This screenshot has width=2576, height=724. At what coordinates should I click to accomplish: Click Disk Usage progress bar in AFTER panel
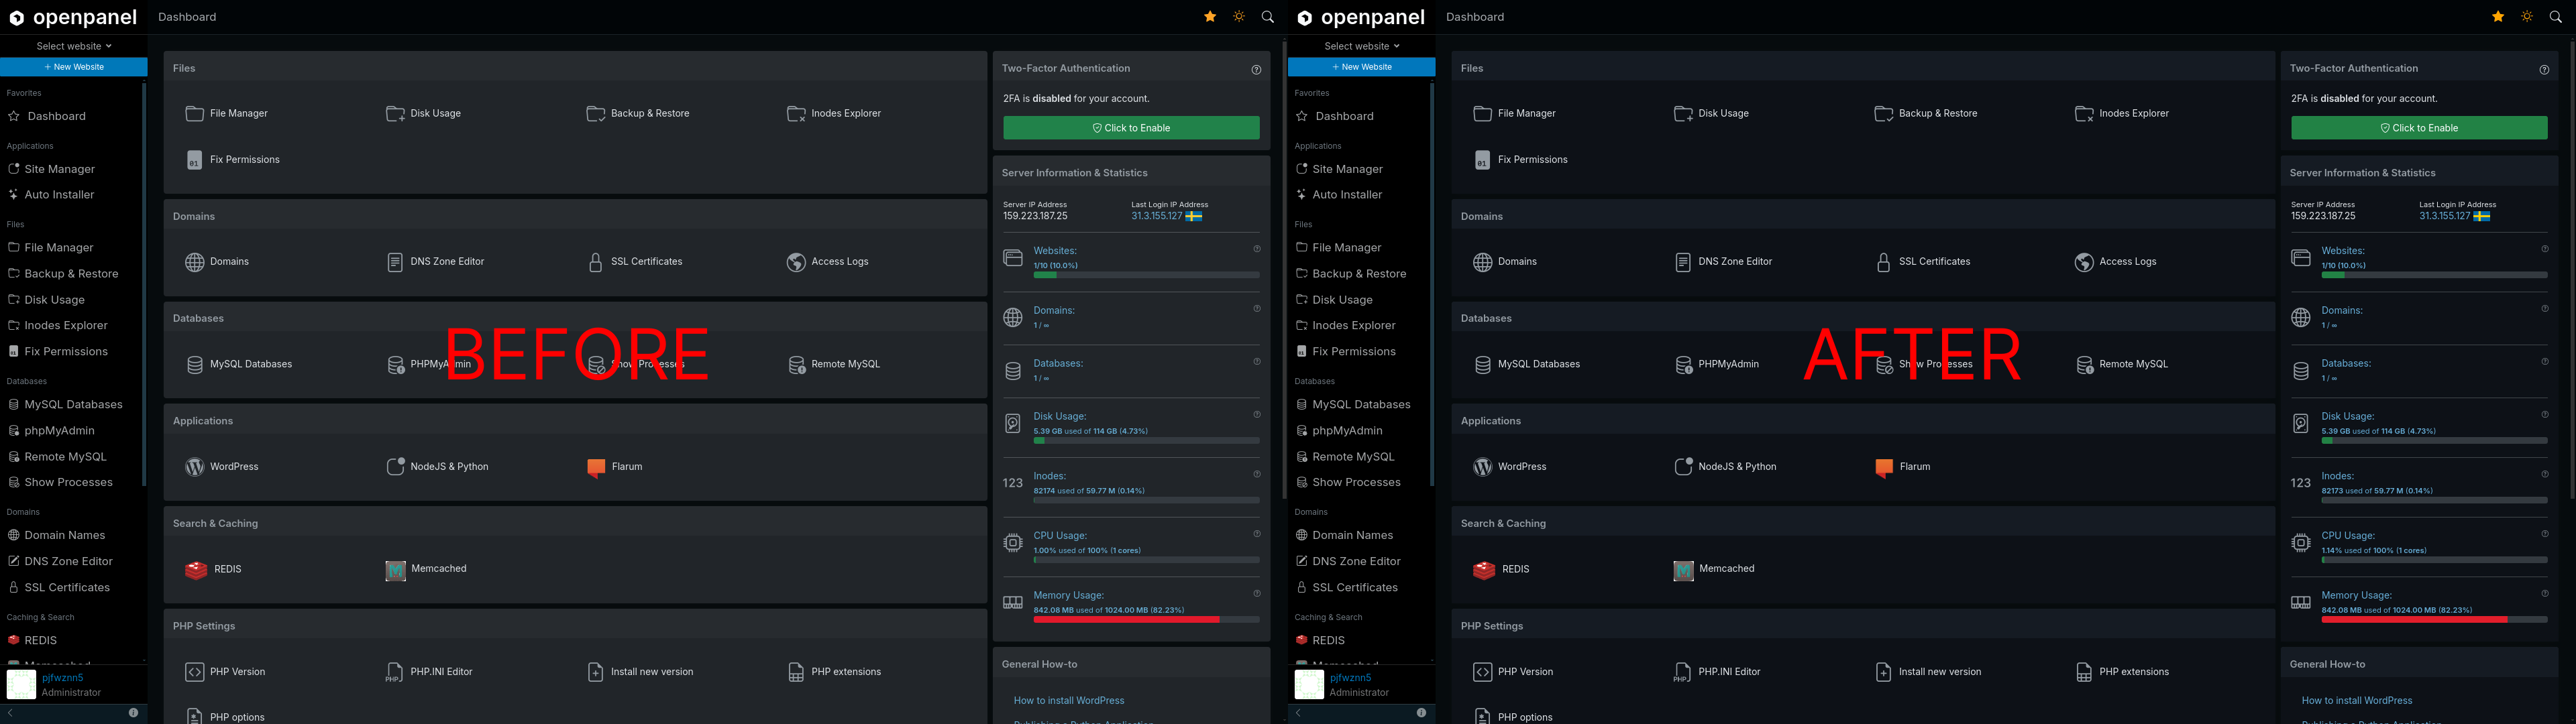pos(2434,441)
